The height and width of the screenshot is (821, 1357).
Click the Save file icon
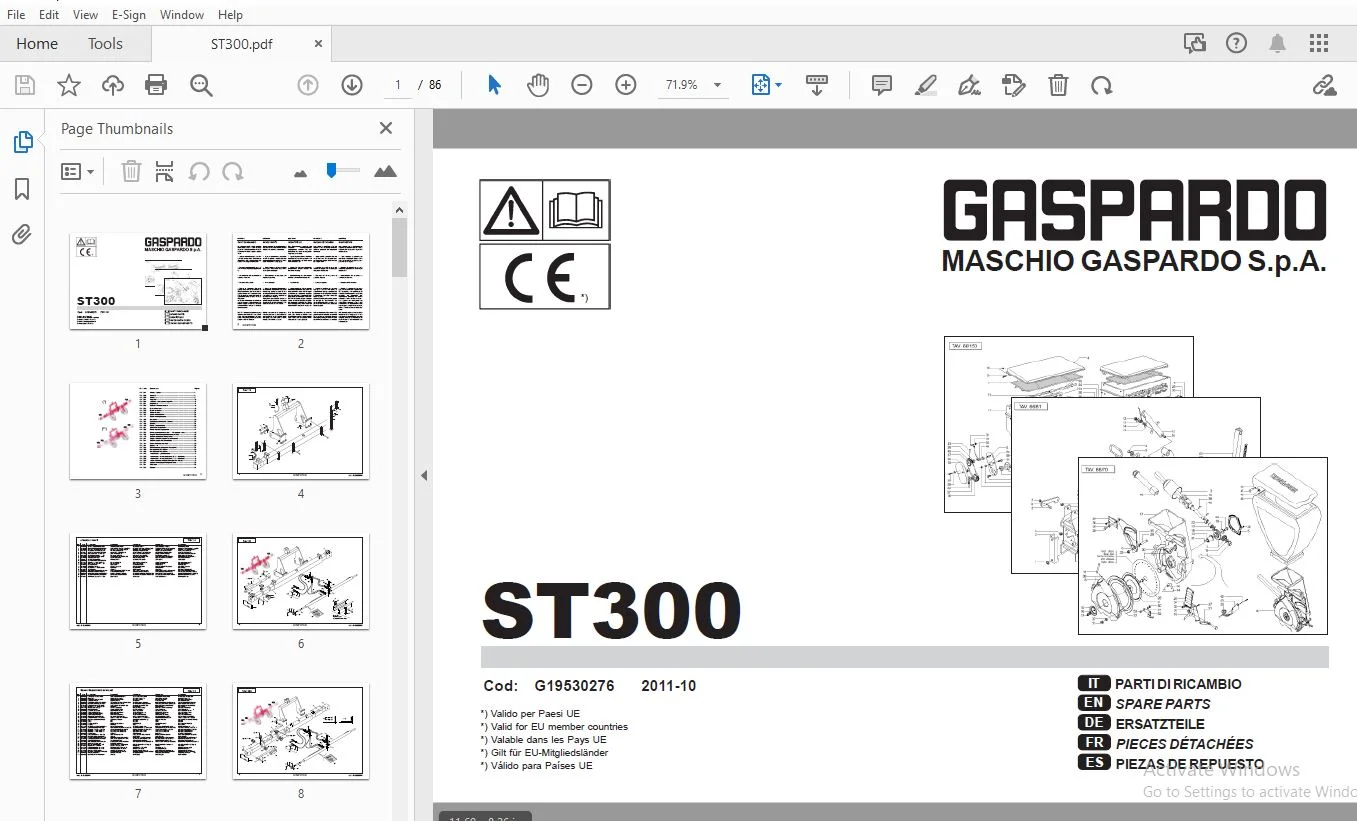click(24, 86)
